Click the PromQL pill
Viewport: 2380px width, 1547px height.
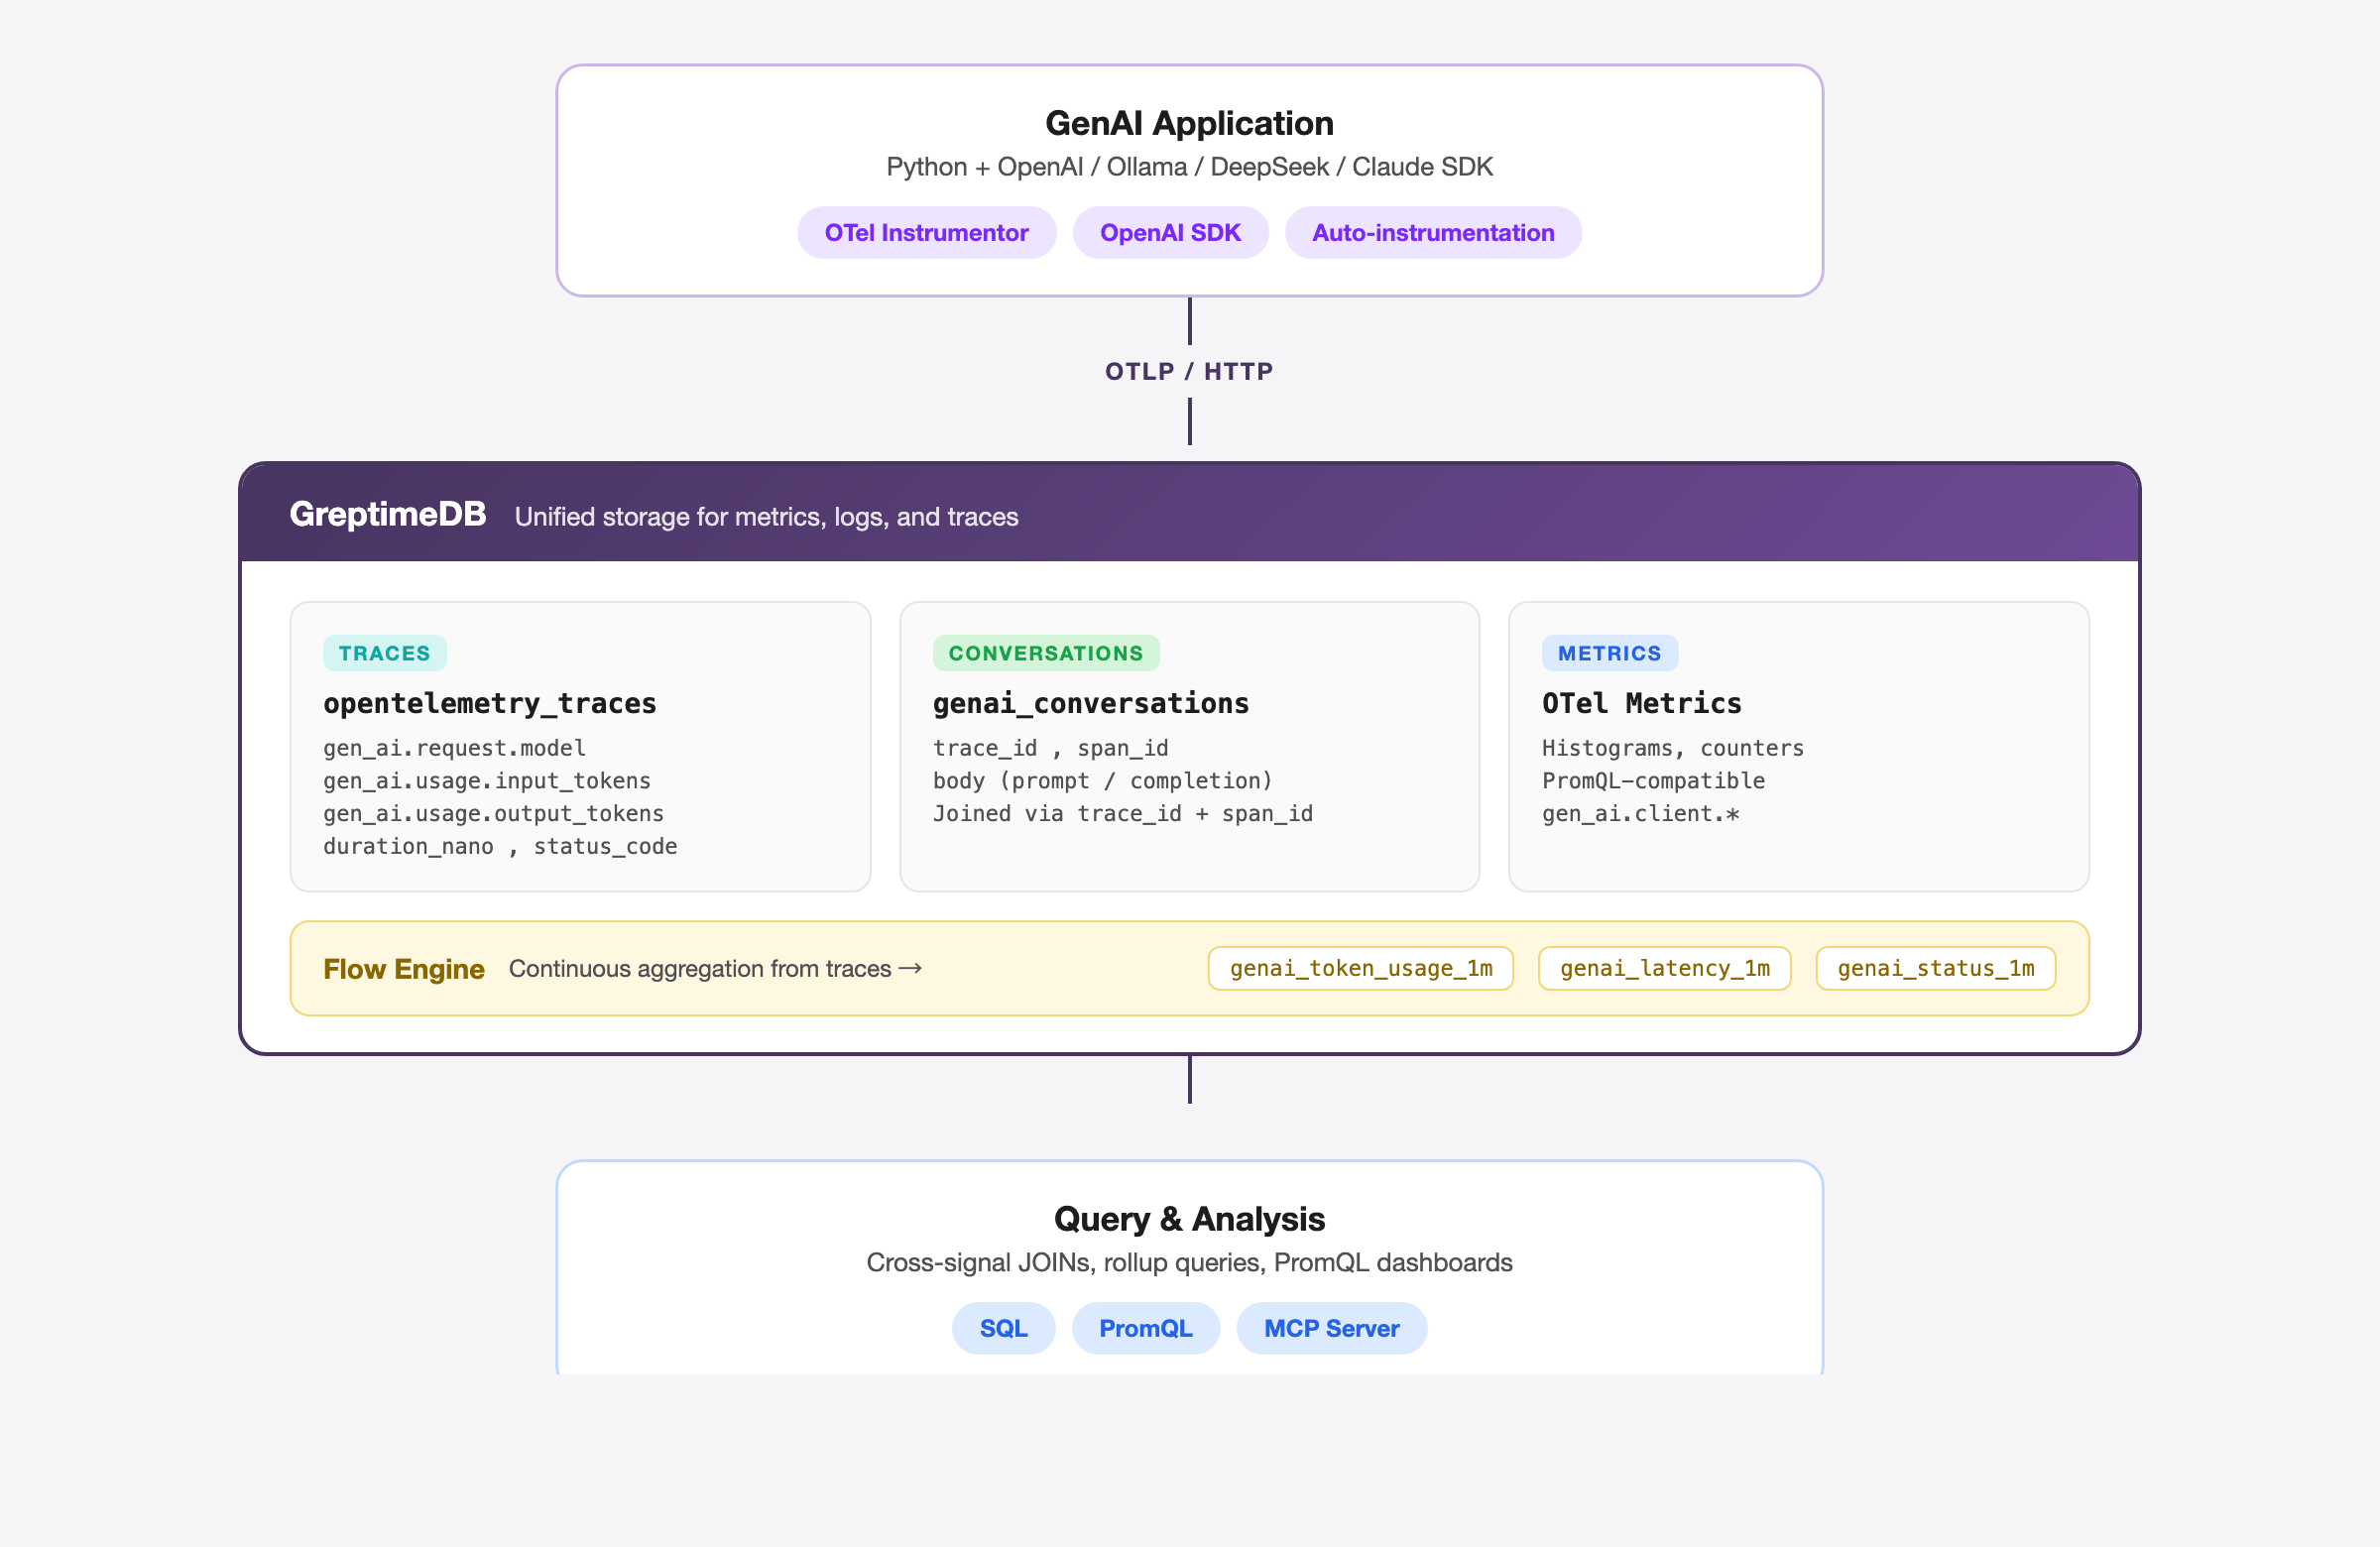coord(1145,1329)
